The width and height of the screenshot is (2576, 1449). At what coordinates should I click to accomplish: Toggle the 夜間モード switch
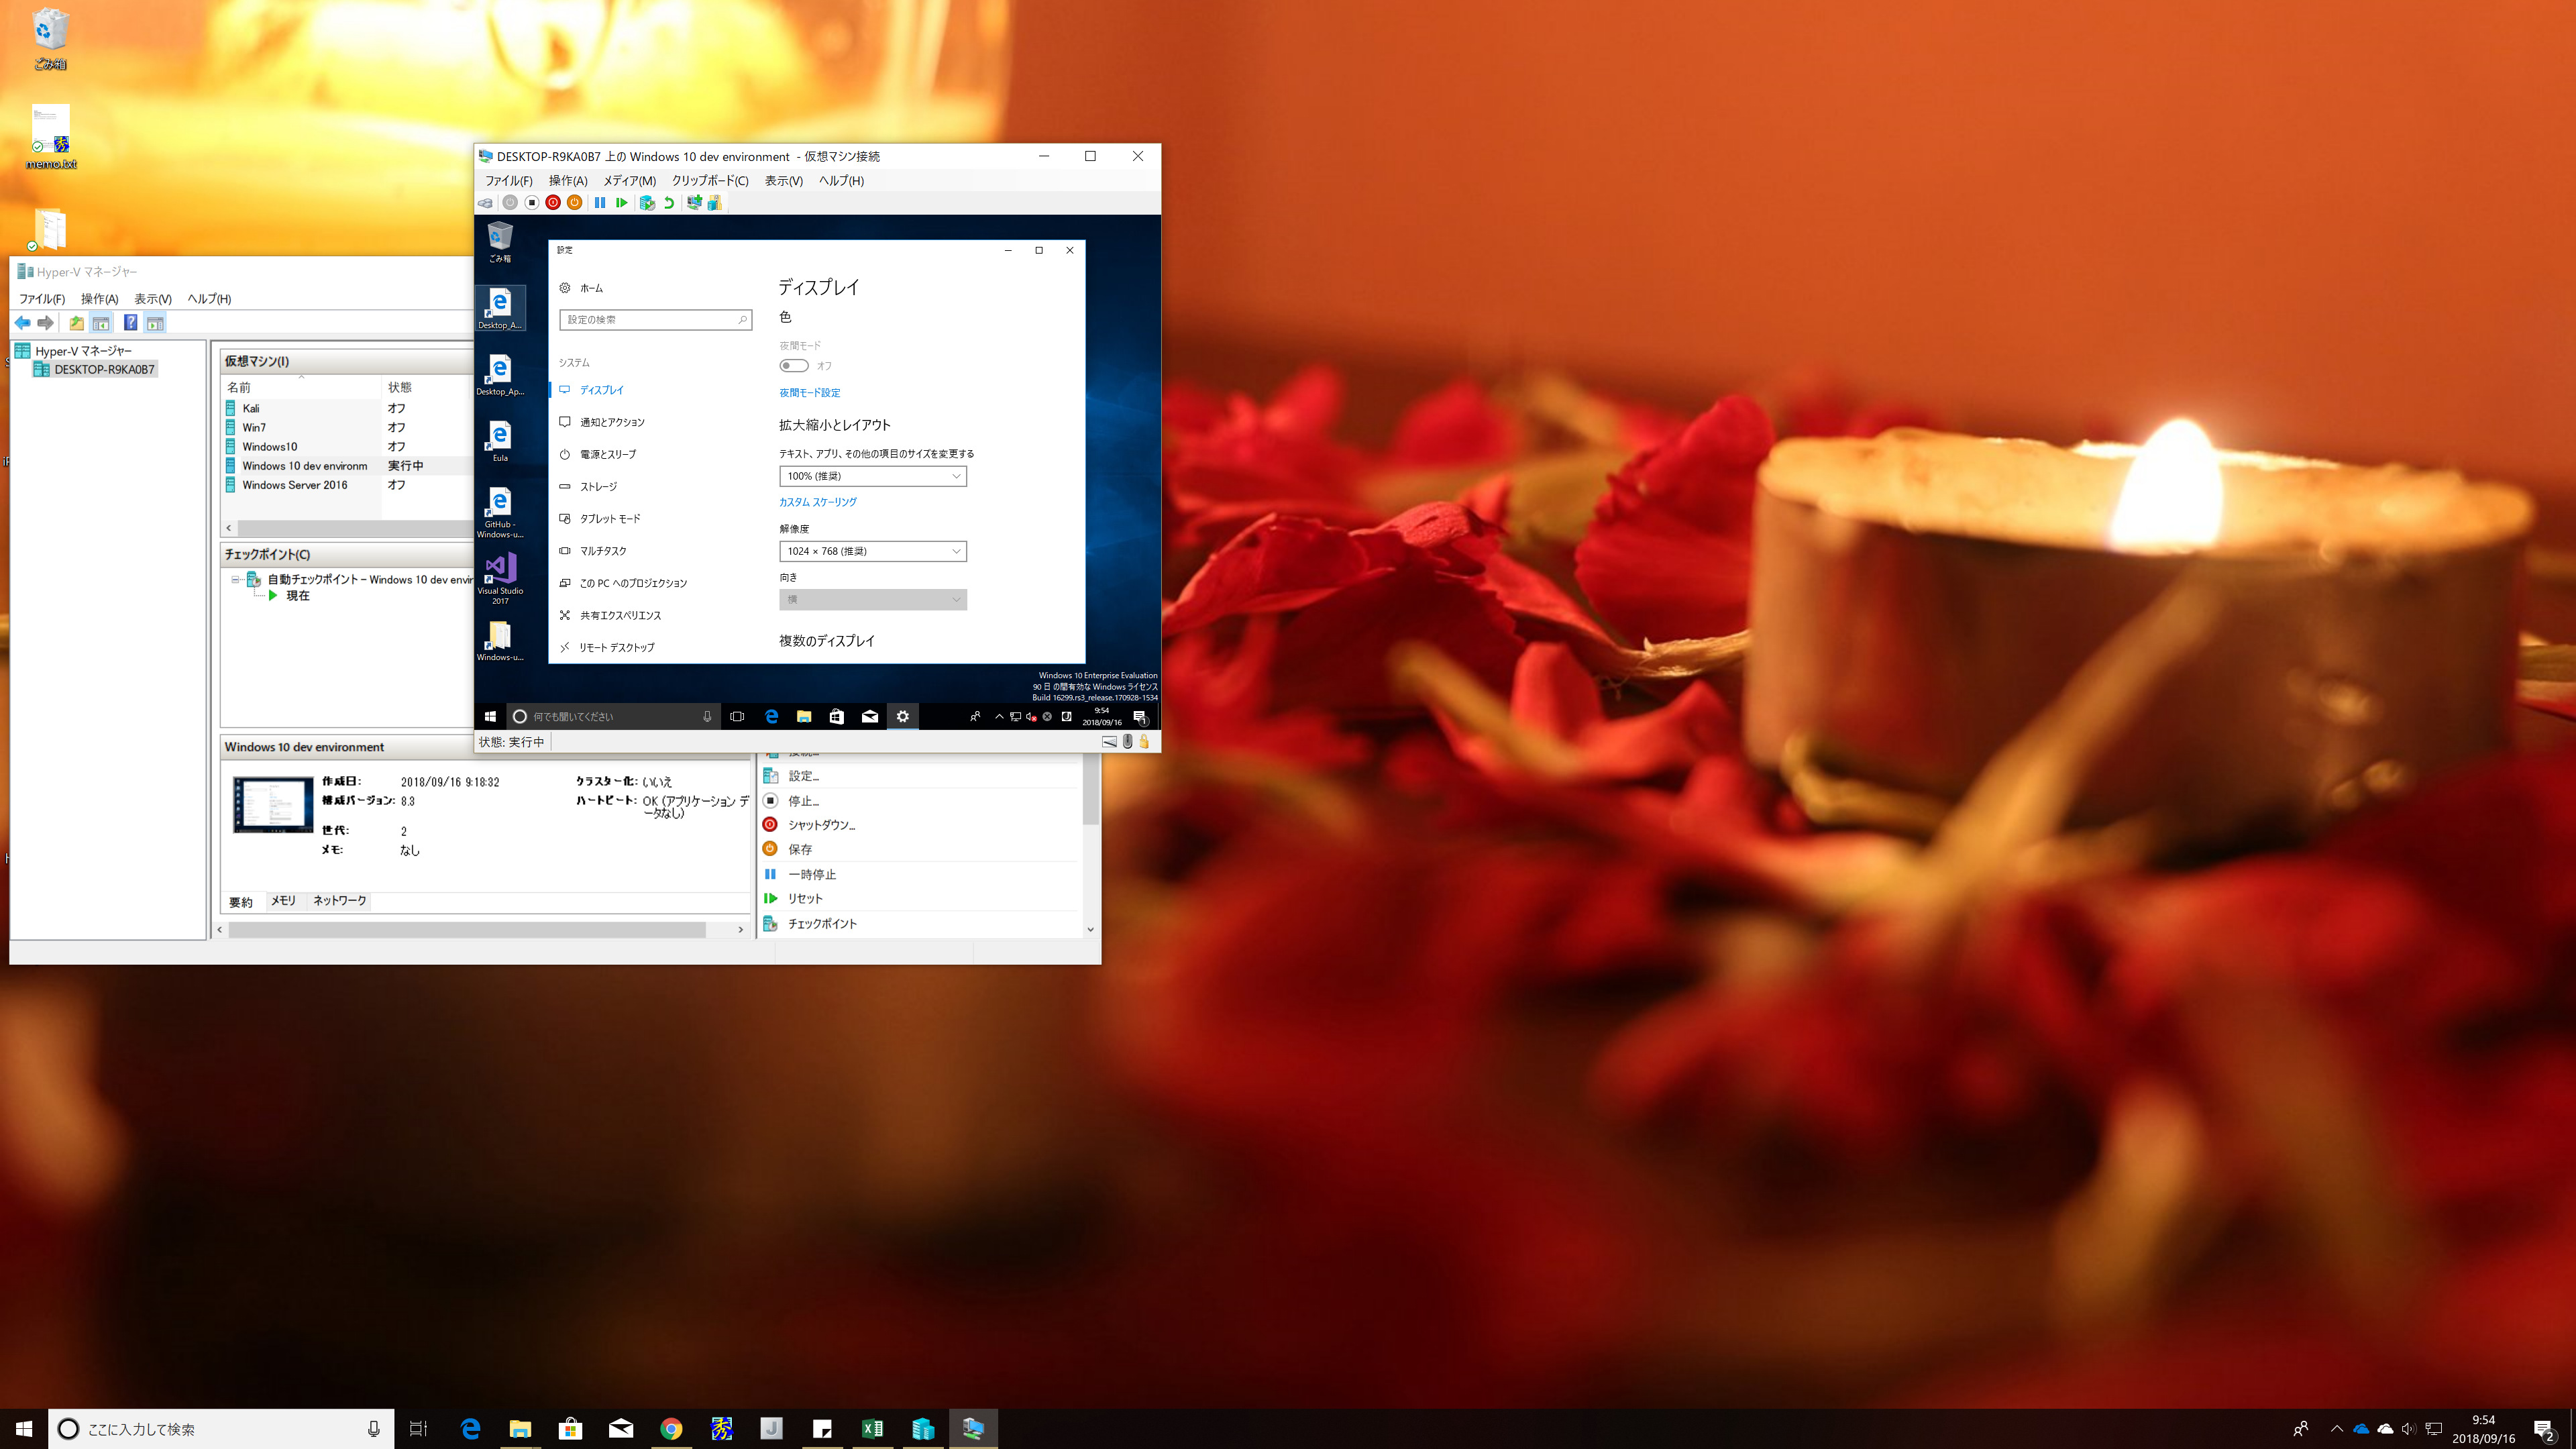pos(794,366)
